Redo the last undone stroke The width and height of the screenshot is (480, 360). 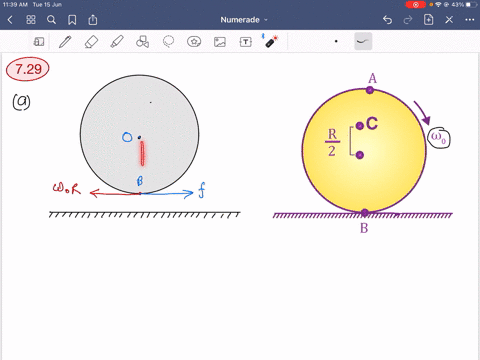point(408,20)
